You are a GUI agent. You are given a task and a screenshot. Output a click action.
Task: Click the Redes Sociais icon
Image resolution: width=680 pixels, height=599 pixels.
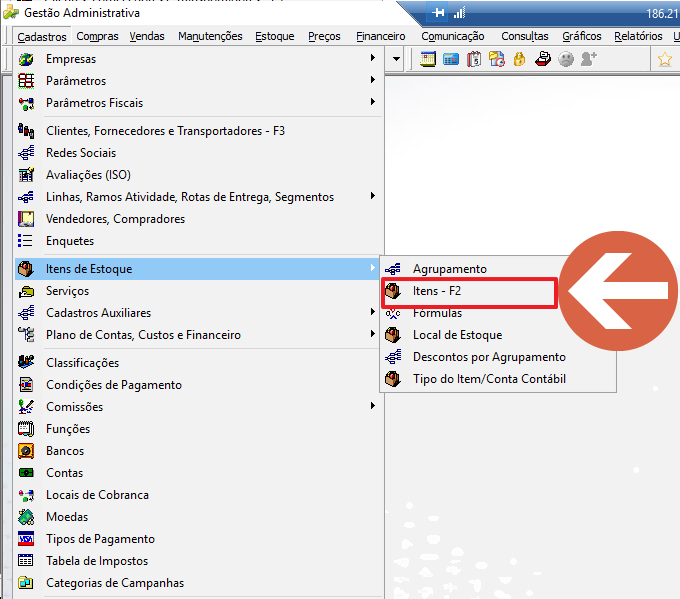click(26, 153)
